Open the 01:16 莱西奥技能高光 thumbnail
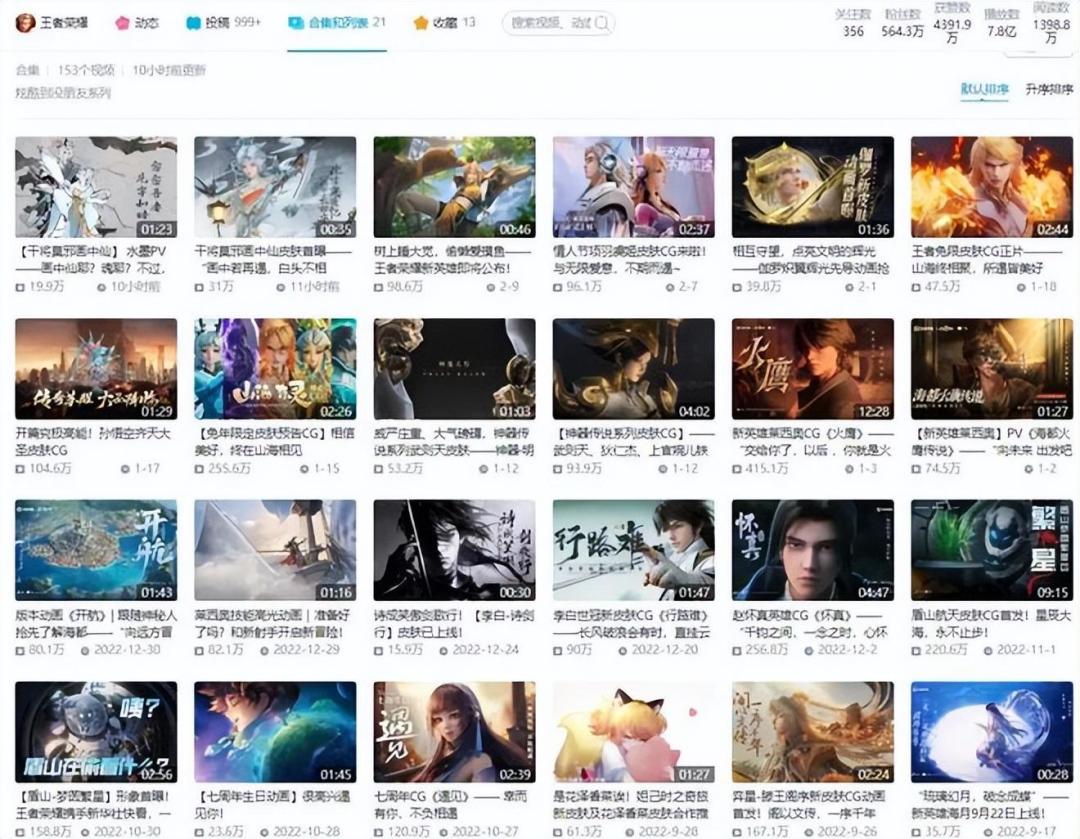This screenshot has height=839, width=1080. click(275, 550)
